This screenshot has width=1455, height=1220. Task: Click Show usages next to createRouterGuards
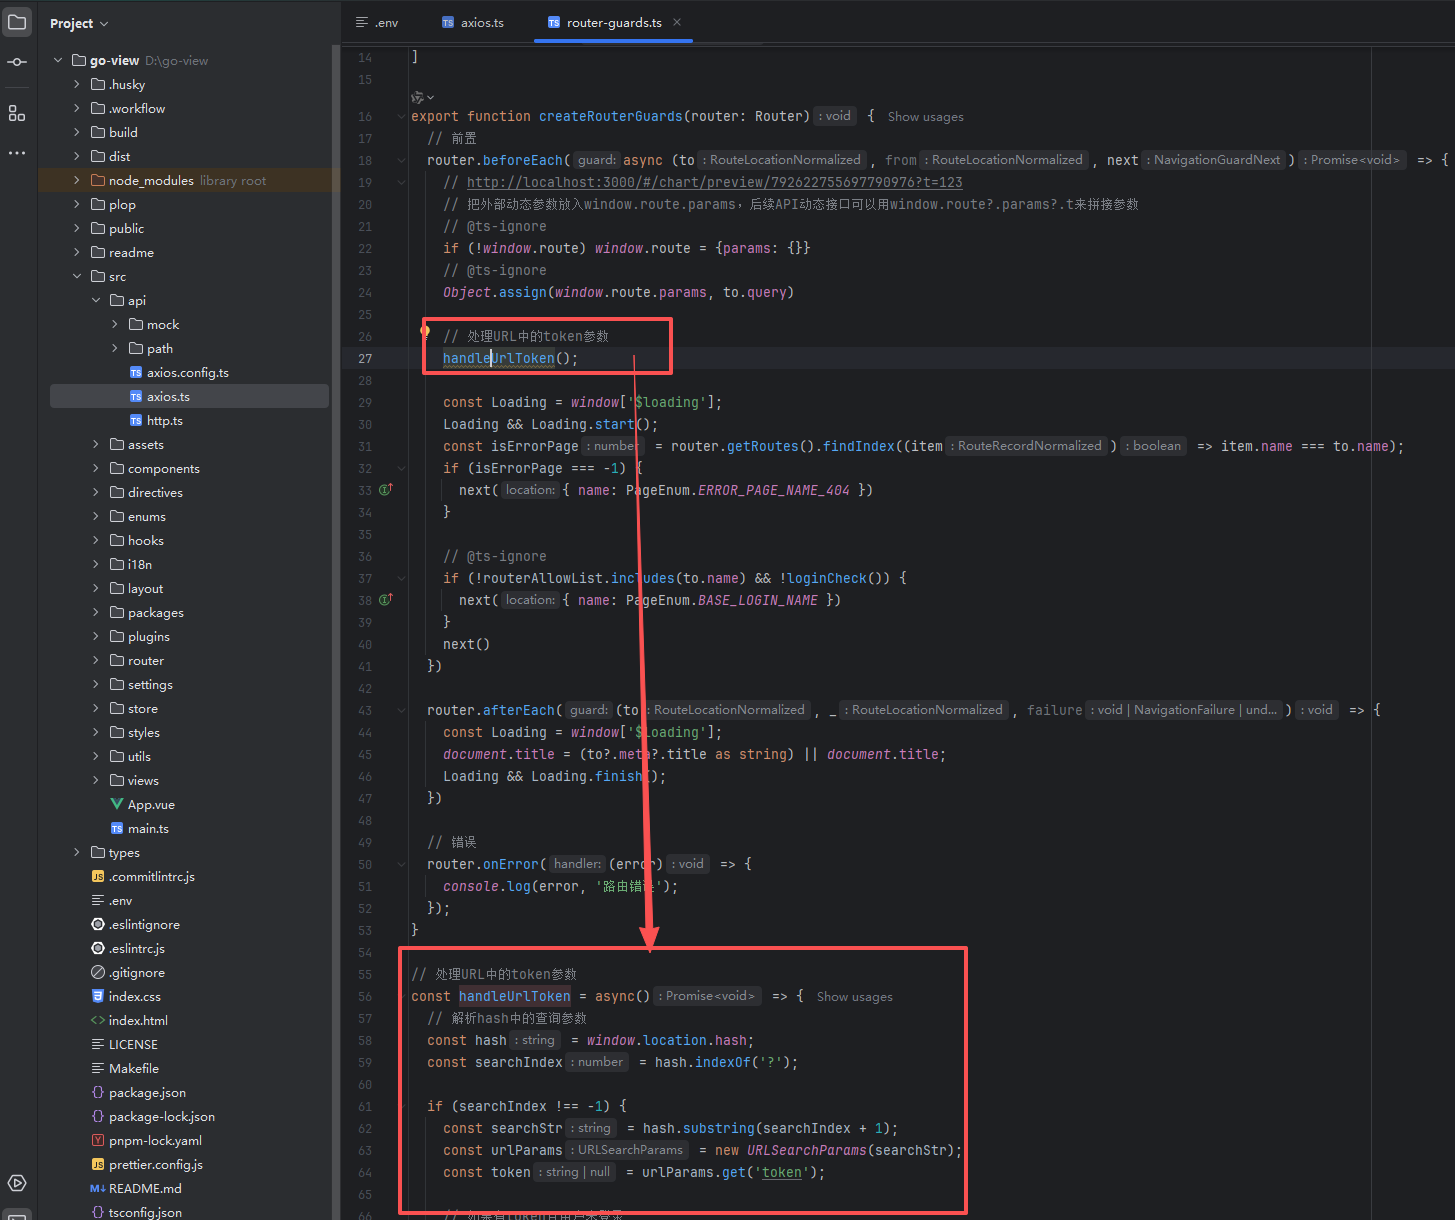[x=925, y=117]
